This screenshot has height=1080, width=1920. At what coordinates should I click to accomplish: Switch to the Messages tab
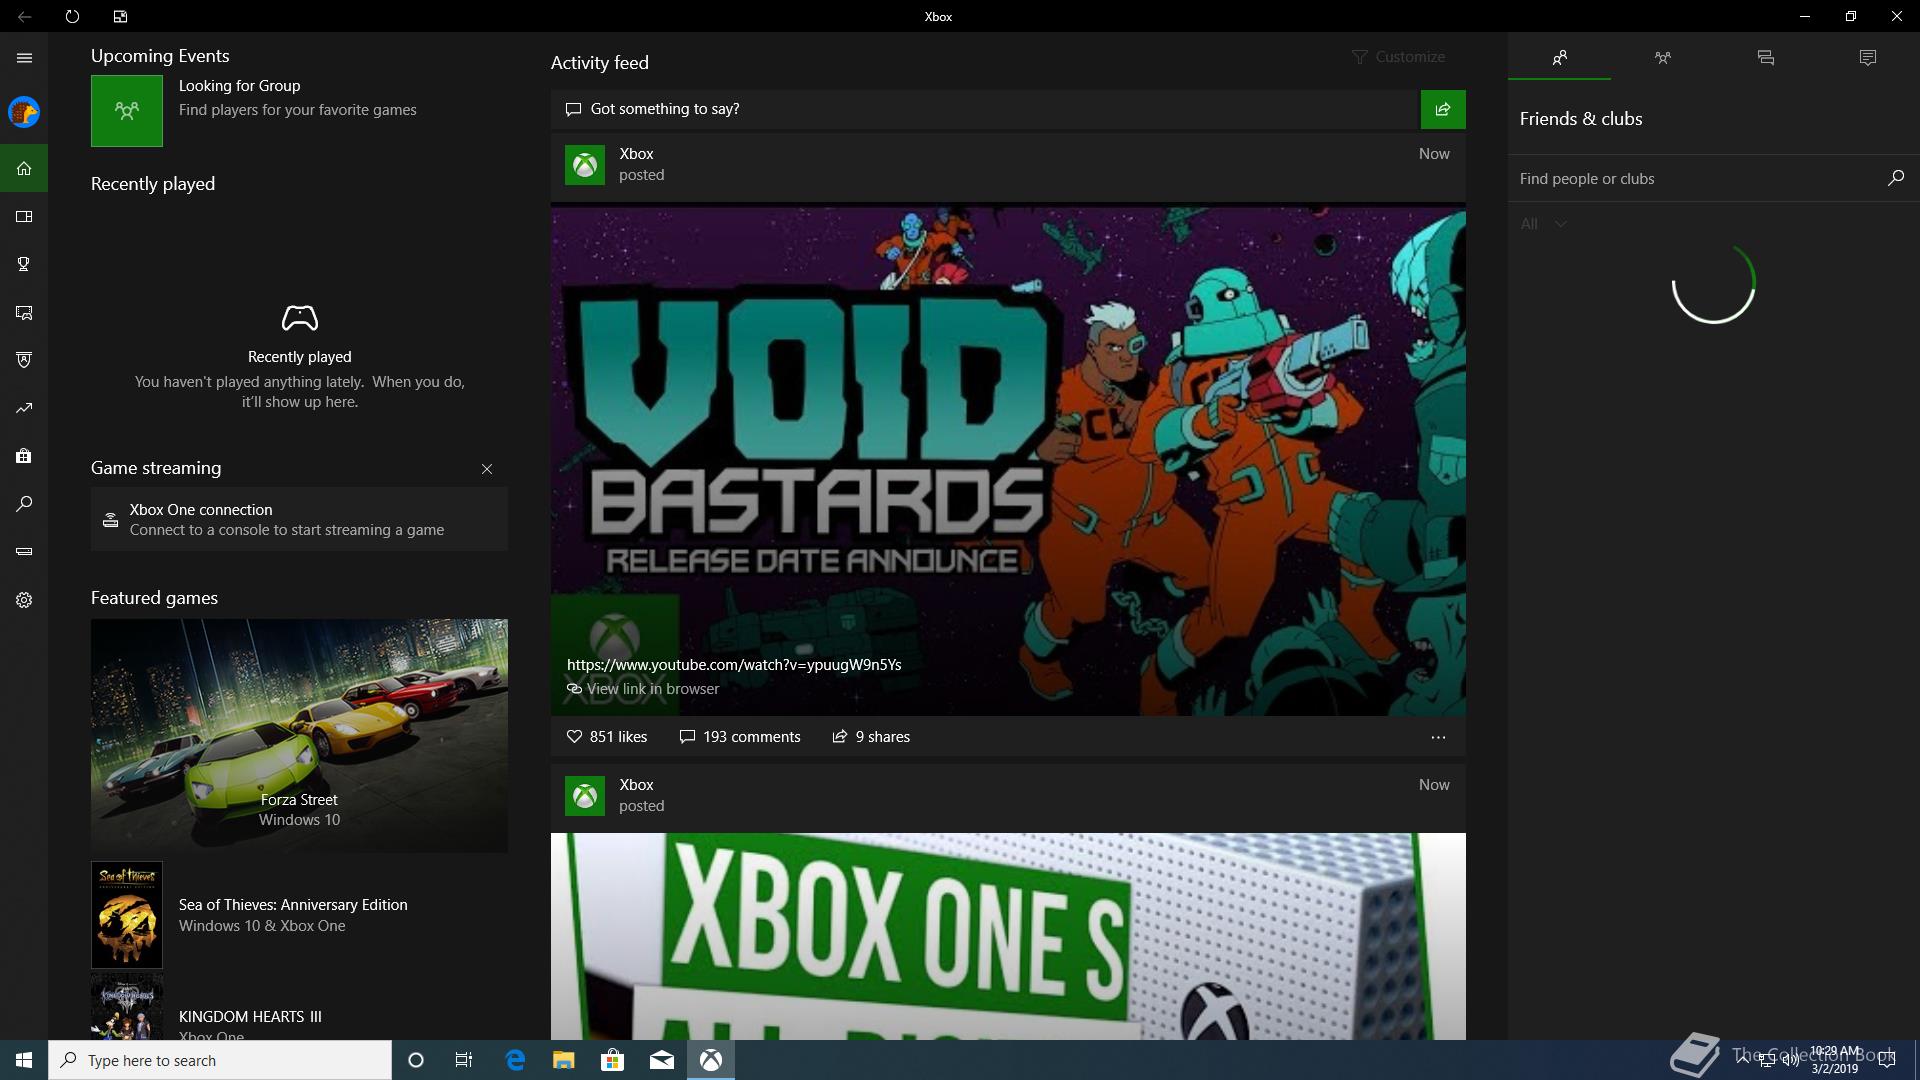tap(1766, 58)
